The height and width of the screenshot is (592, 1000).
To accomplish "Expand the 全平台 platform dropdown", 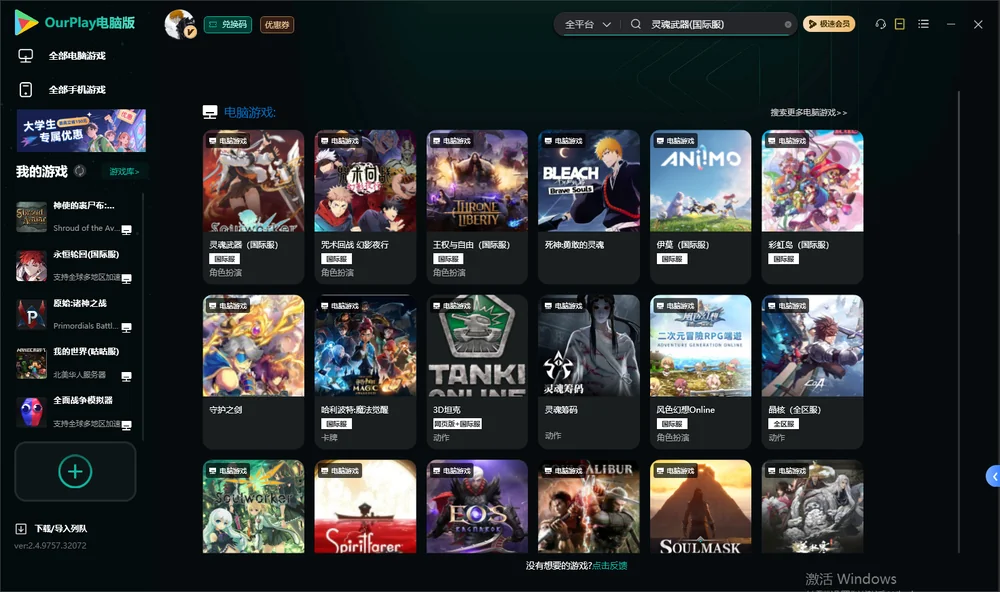I will tap(587, 24).
